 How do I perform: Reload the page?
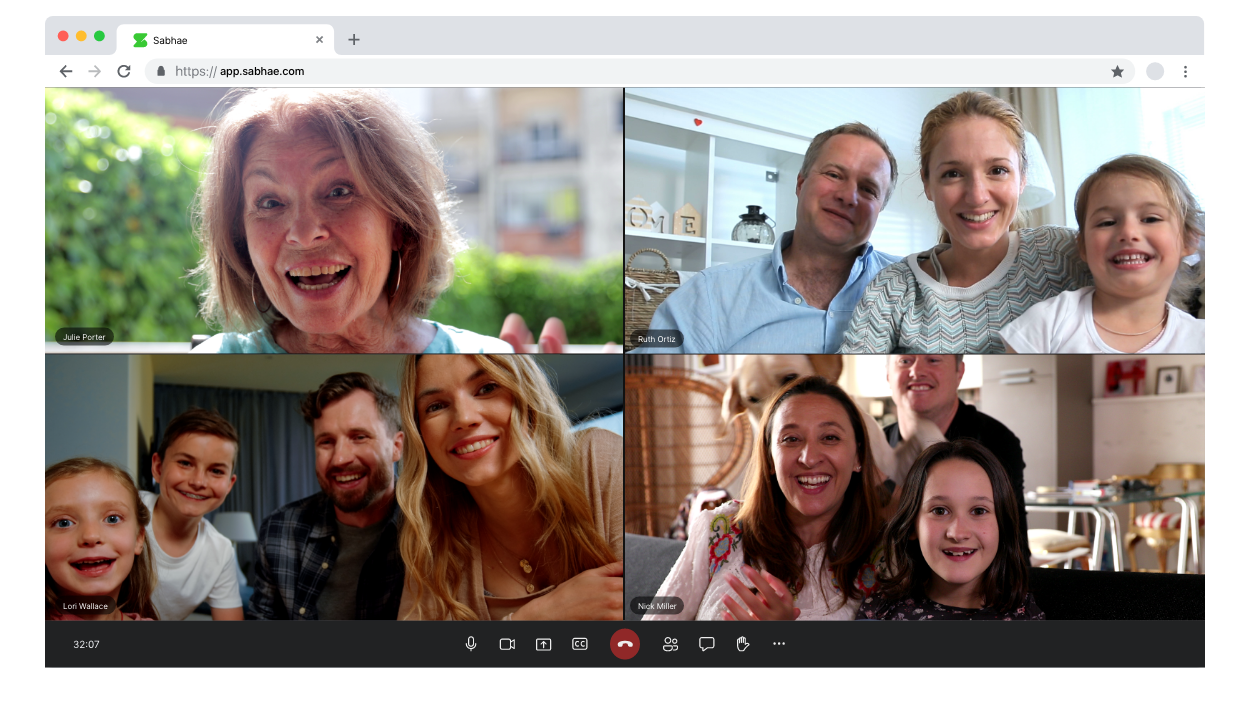[124, 71]
